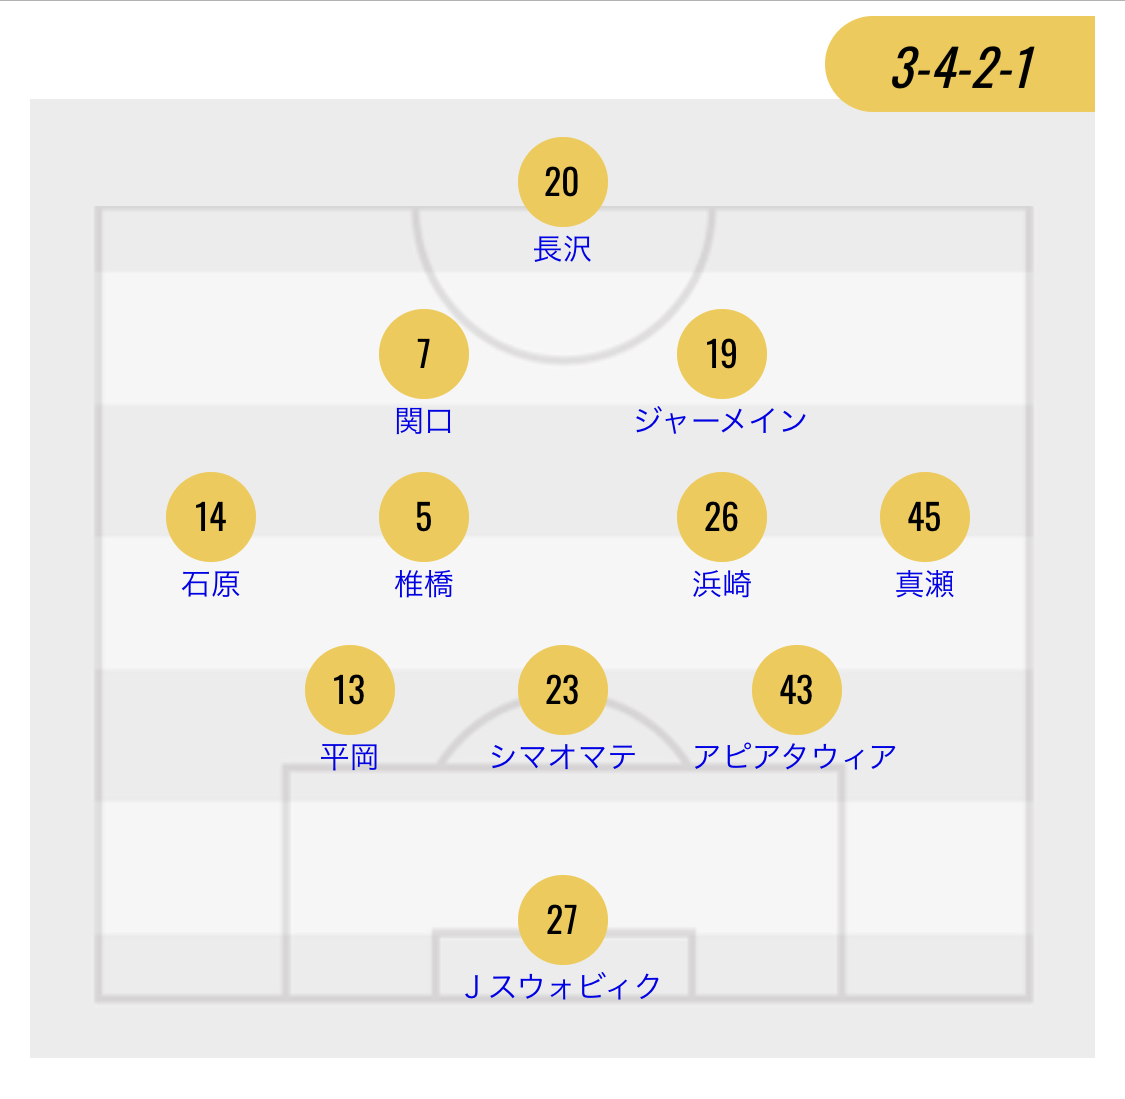Viewport: 1125px width, 1099px height.
Task: Click the 椎橋 player name link
Action: coord(424,584)
